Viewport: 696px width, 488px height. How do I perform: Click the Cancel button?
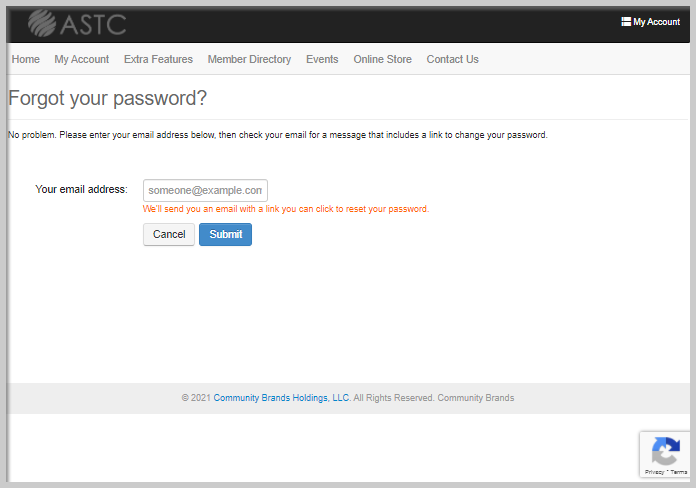(169, 234)
